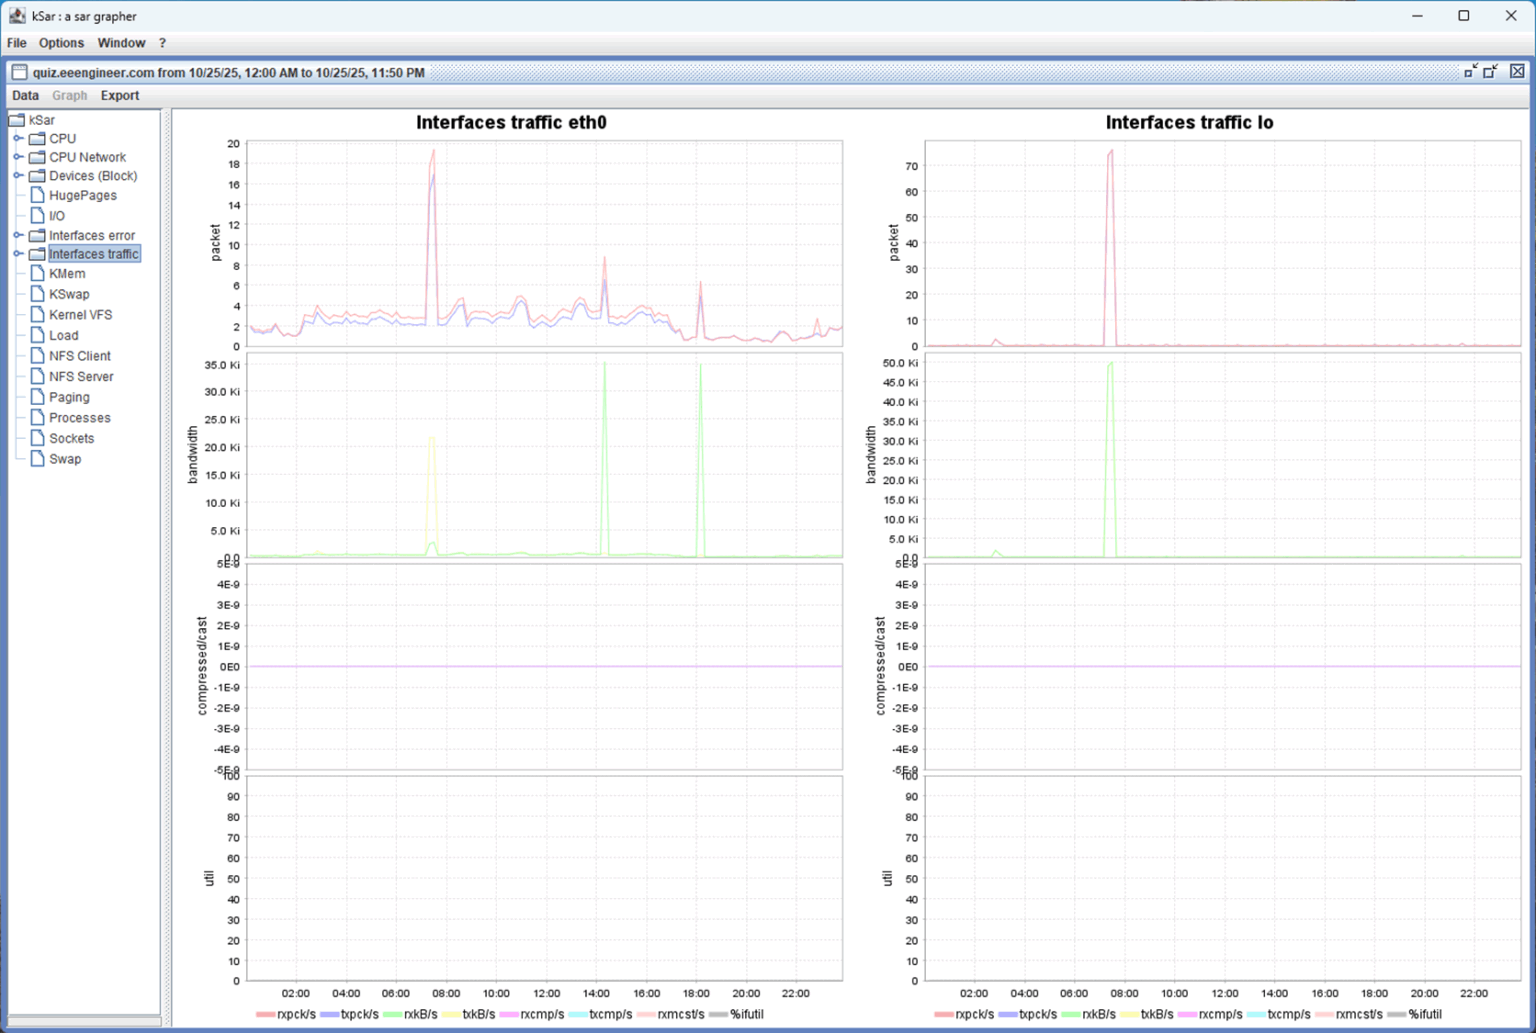Click the kSar logo in the window title bar

[17, 15]
